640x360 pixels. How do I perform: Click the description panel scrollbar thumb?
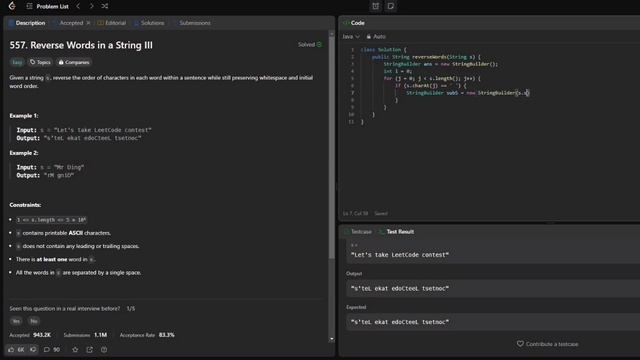(x=331, y=148)
